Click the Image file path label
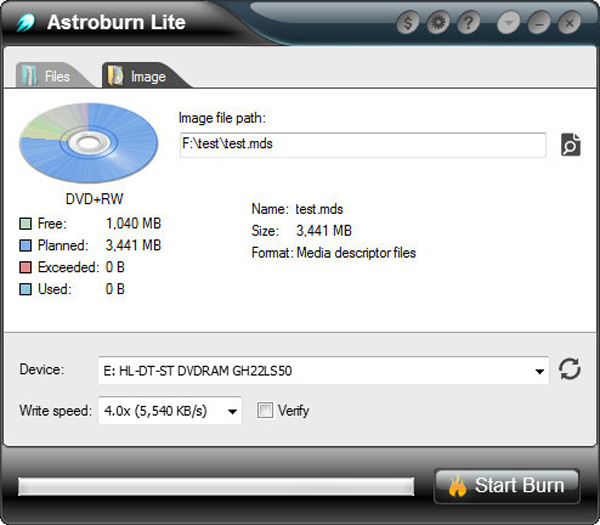Viewport: 600px width, 525px height. point(222,118)
